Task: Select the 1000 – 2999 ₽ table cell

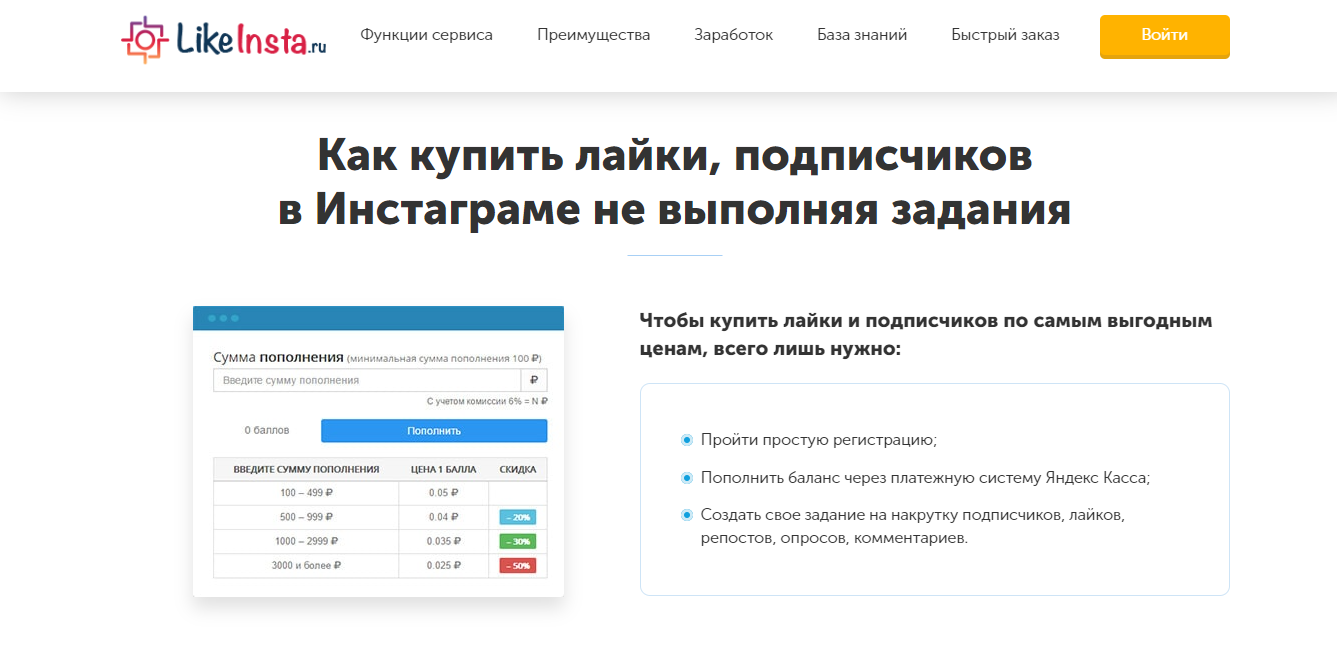Action: point(306,541)
